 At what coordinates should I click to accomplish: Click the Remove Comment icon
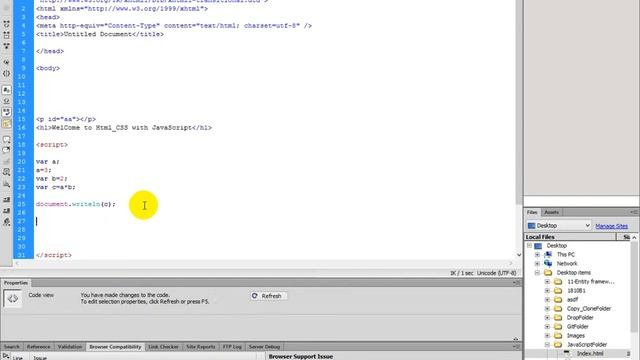[7, 150]
